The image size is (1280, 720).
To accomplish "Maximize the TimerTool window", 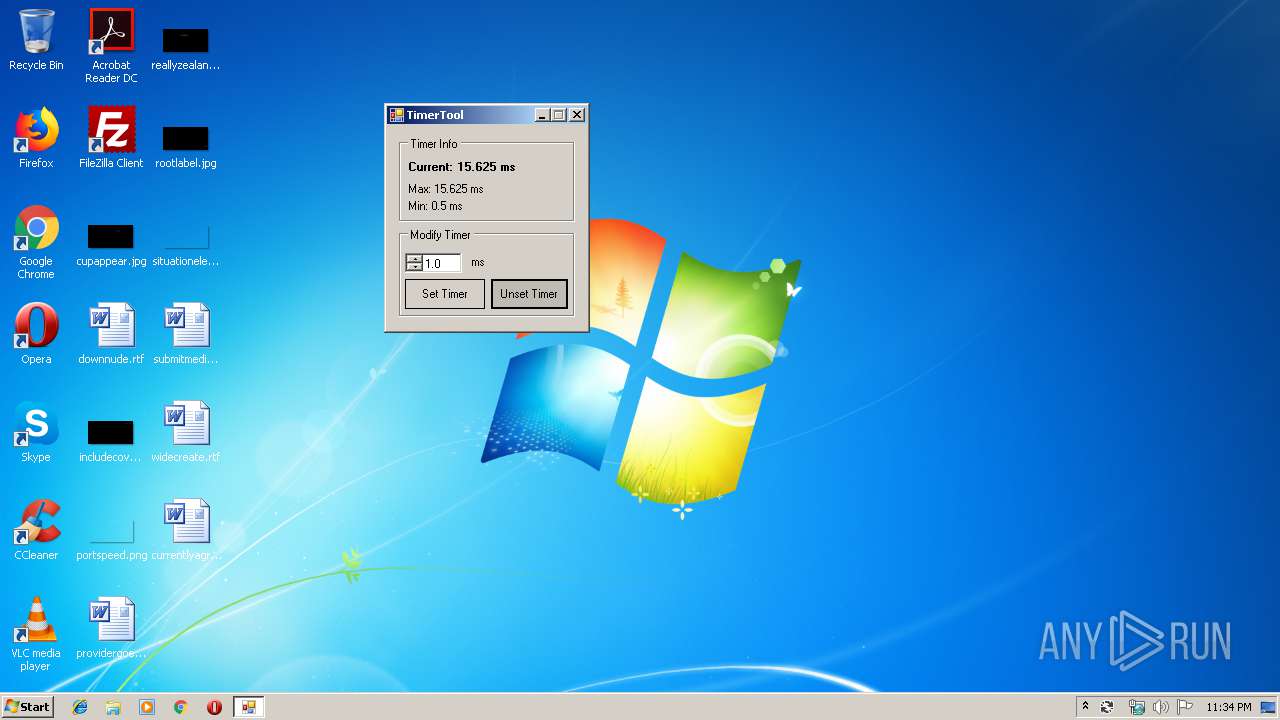I will coord(559,115).
